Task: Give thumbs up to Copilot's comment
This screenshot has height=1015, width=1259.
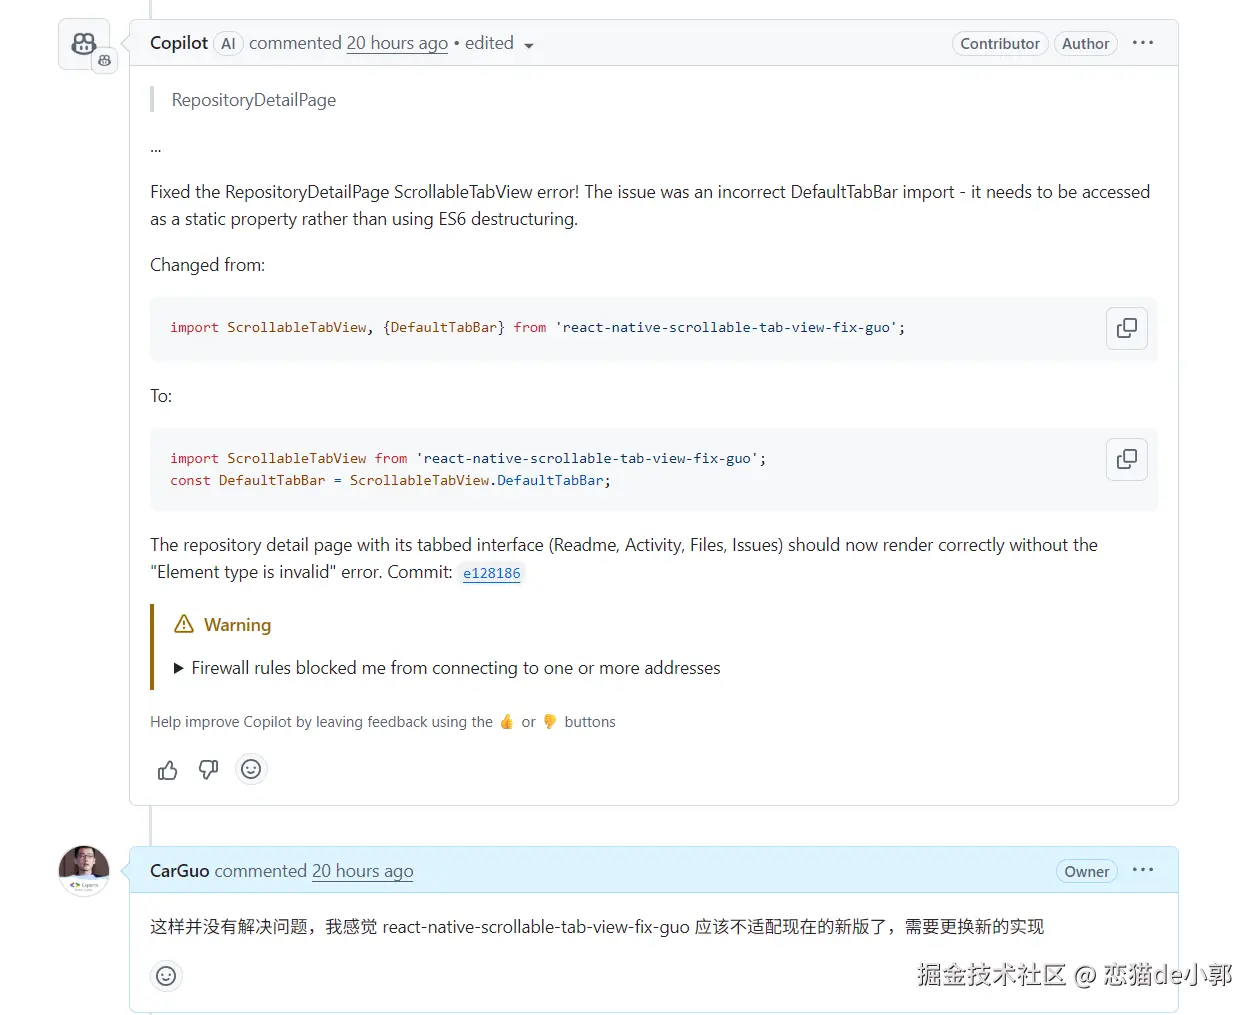Action: (x=168, y=770)
